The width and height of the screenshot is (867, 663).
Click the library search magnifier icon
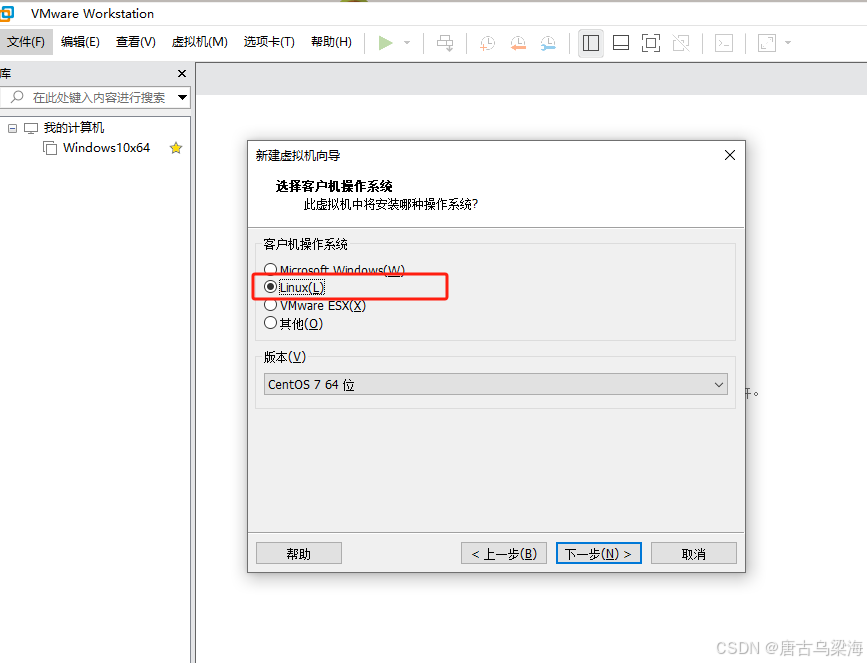click(x=17, y=97)
